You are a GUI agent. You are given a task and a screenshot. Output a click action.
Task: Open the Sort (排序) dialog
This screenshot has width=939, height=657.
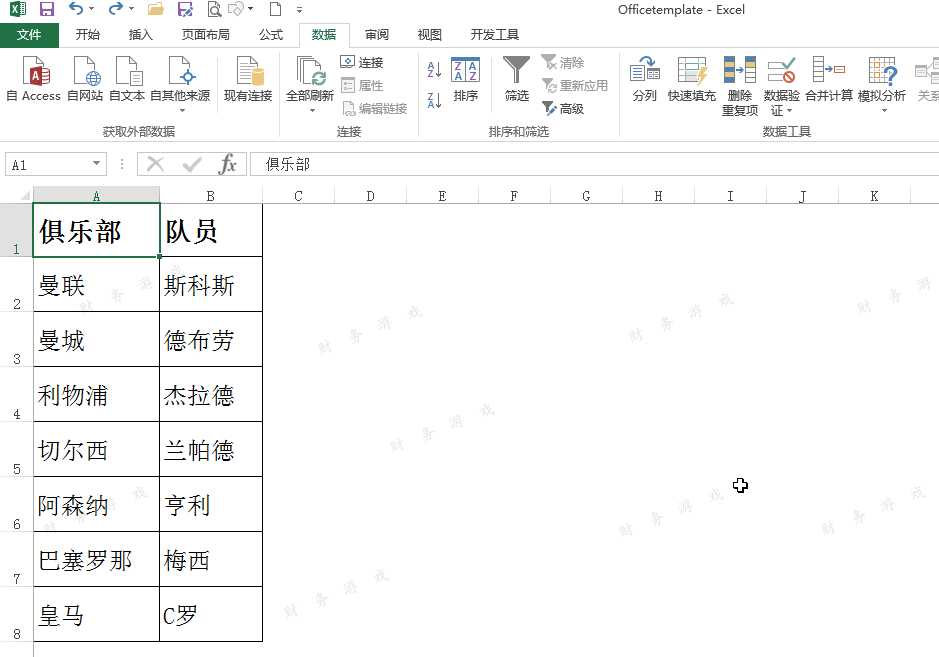coord(465,79)
